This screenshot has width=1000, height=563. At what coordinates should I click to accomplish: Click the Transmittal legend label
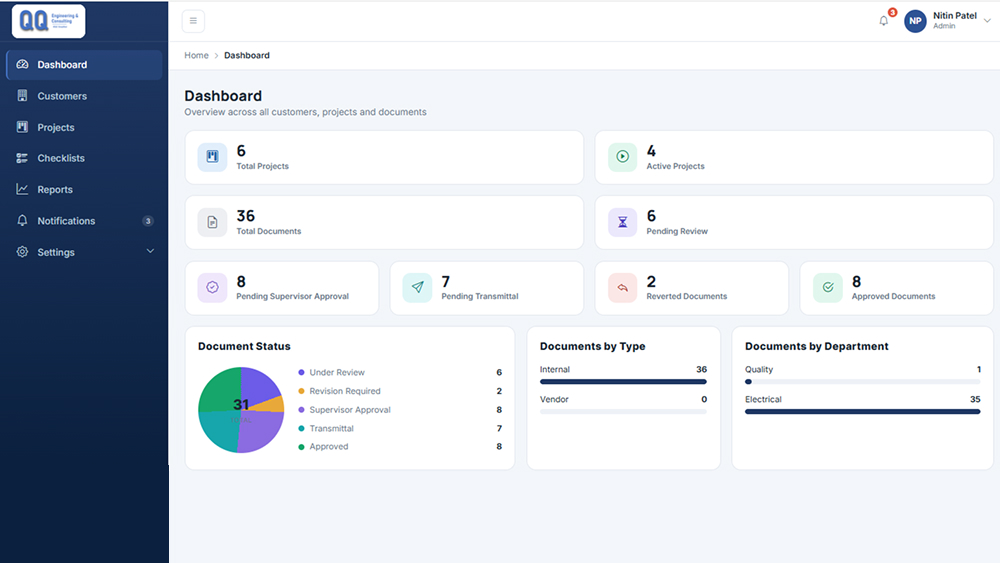click(x=332, y=428)
